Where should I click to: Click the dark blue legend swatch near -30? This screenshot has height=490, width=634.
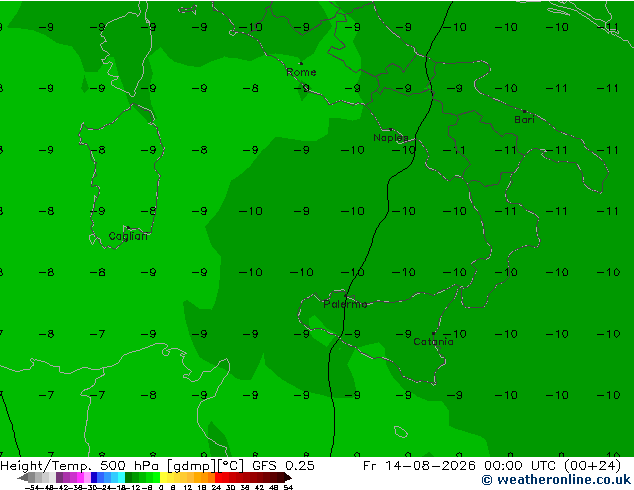coord(94,477)
